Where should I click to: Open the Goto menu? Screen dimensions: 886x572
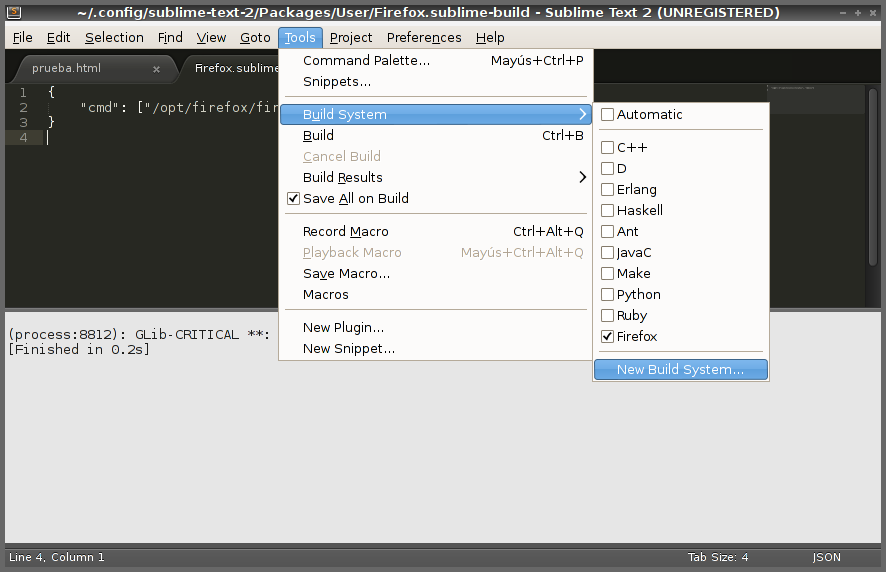tap(255, 37)
